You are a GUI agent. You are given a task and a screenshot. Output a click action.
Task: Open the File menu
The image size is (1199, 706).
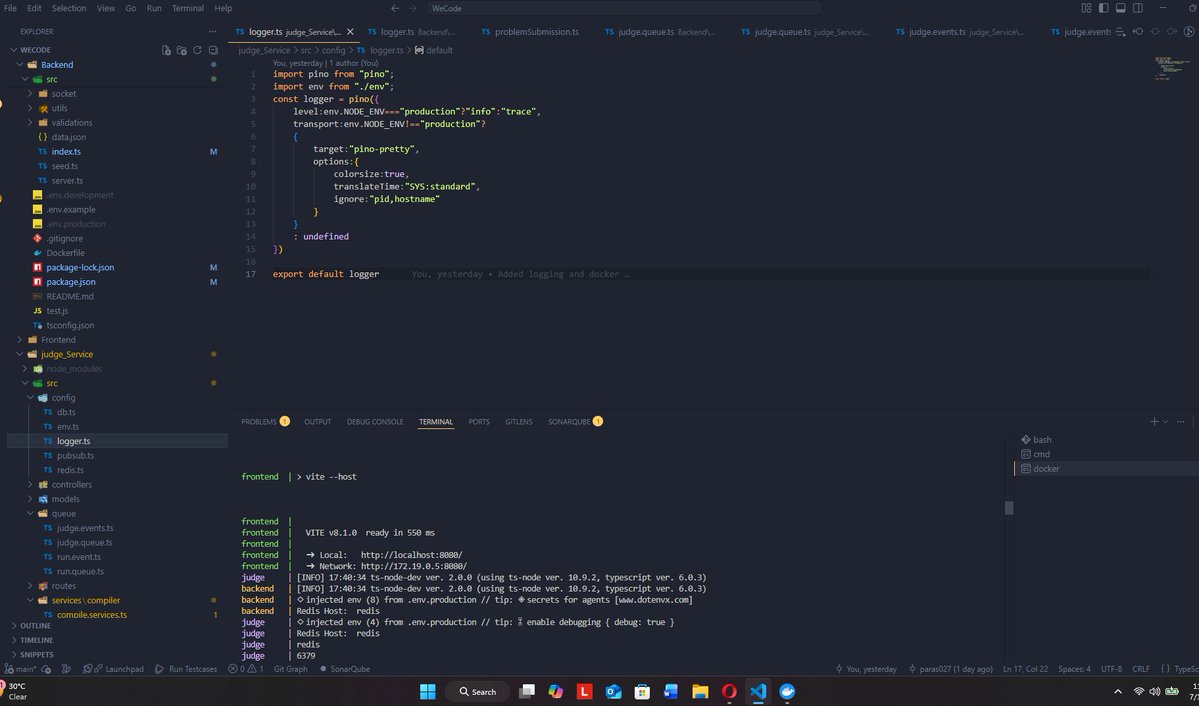click(x=11, y=8)
